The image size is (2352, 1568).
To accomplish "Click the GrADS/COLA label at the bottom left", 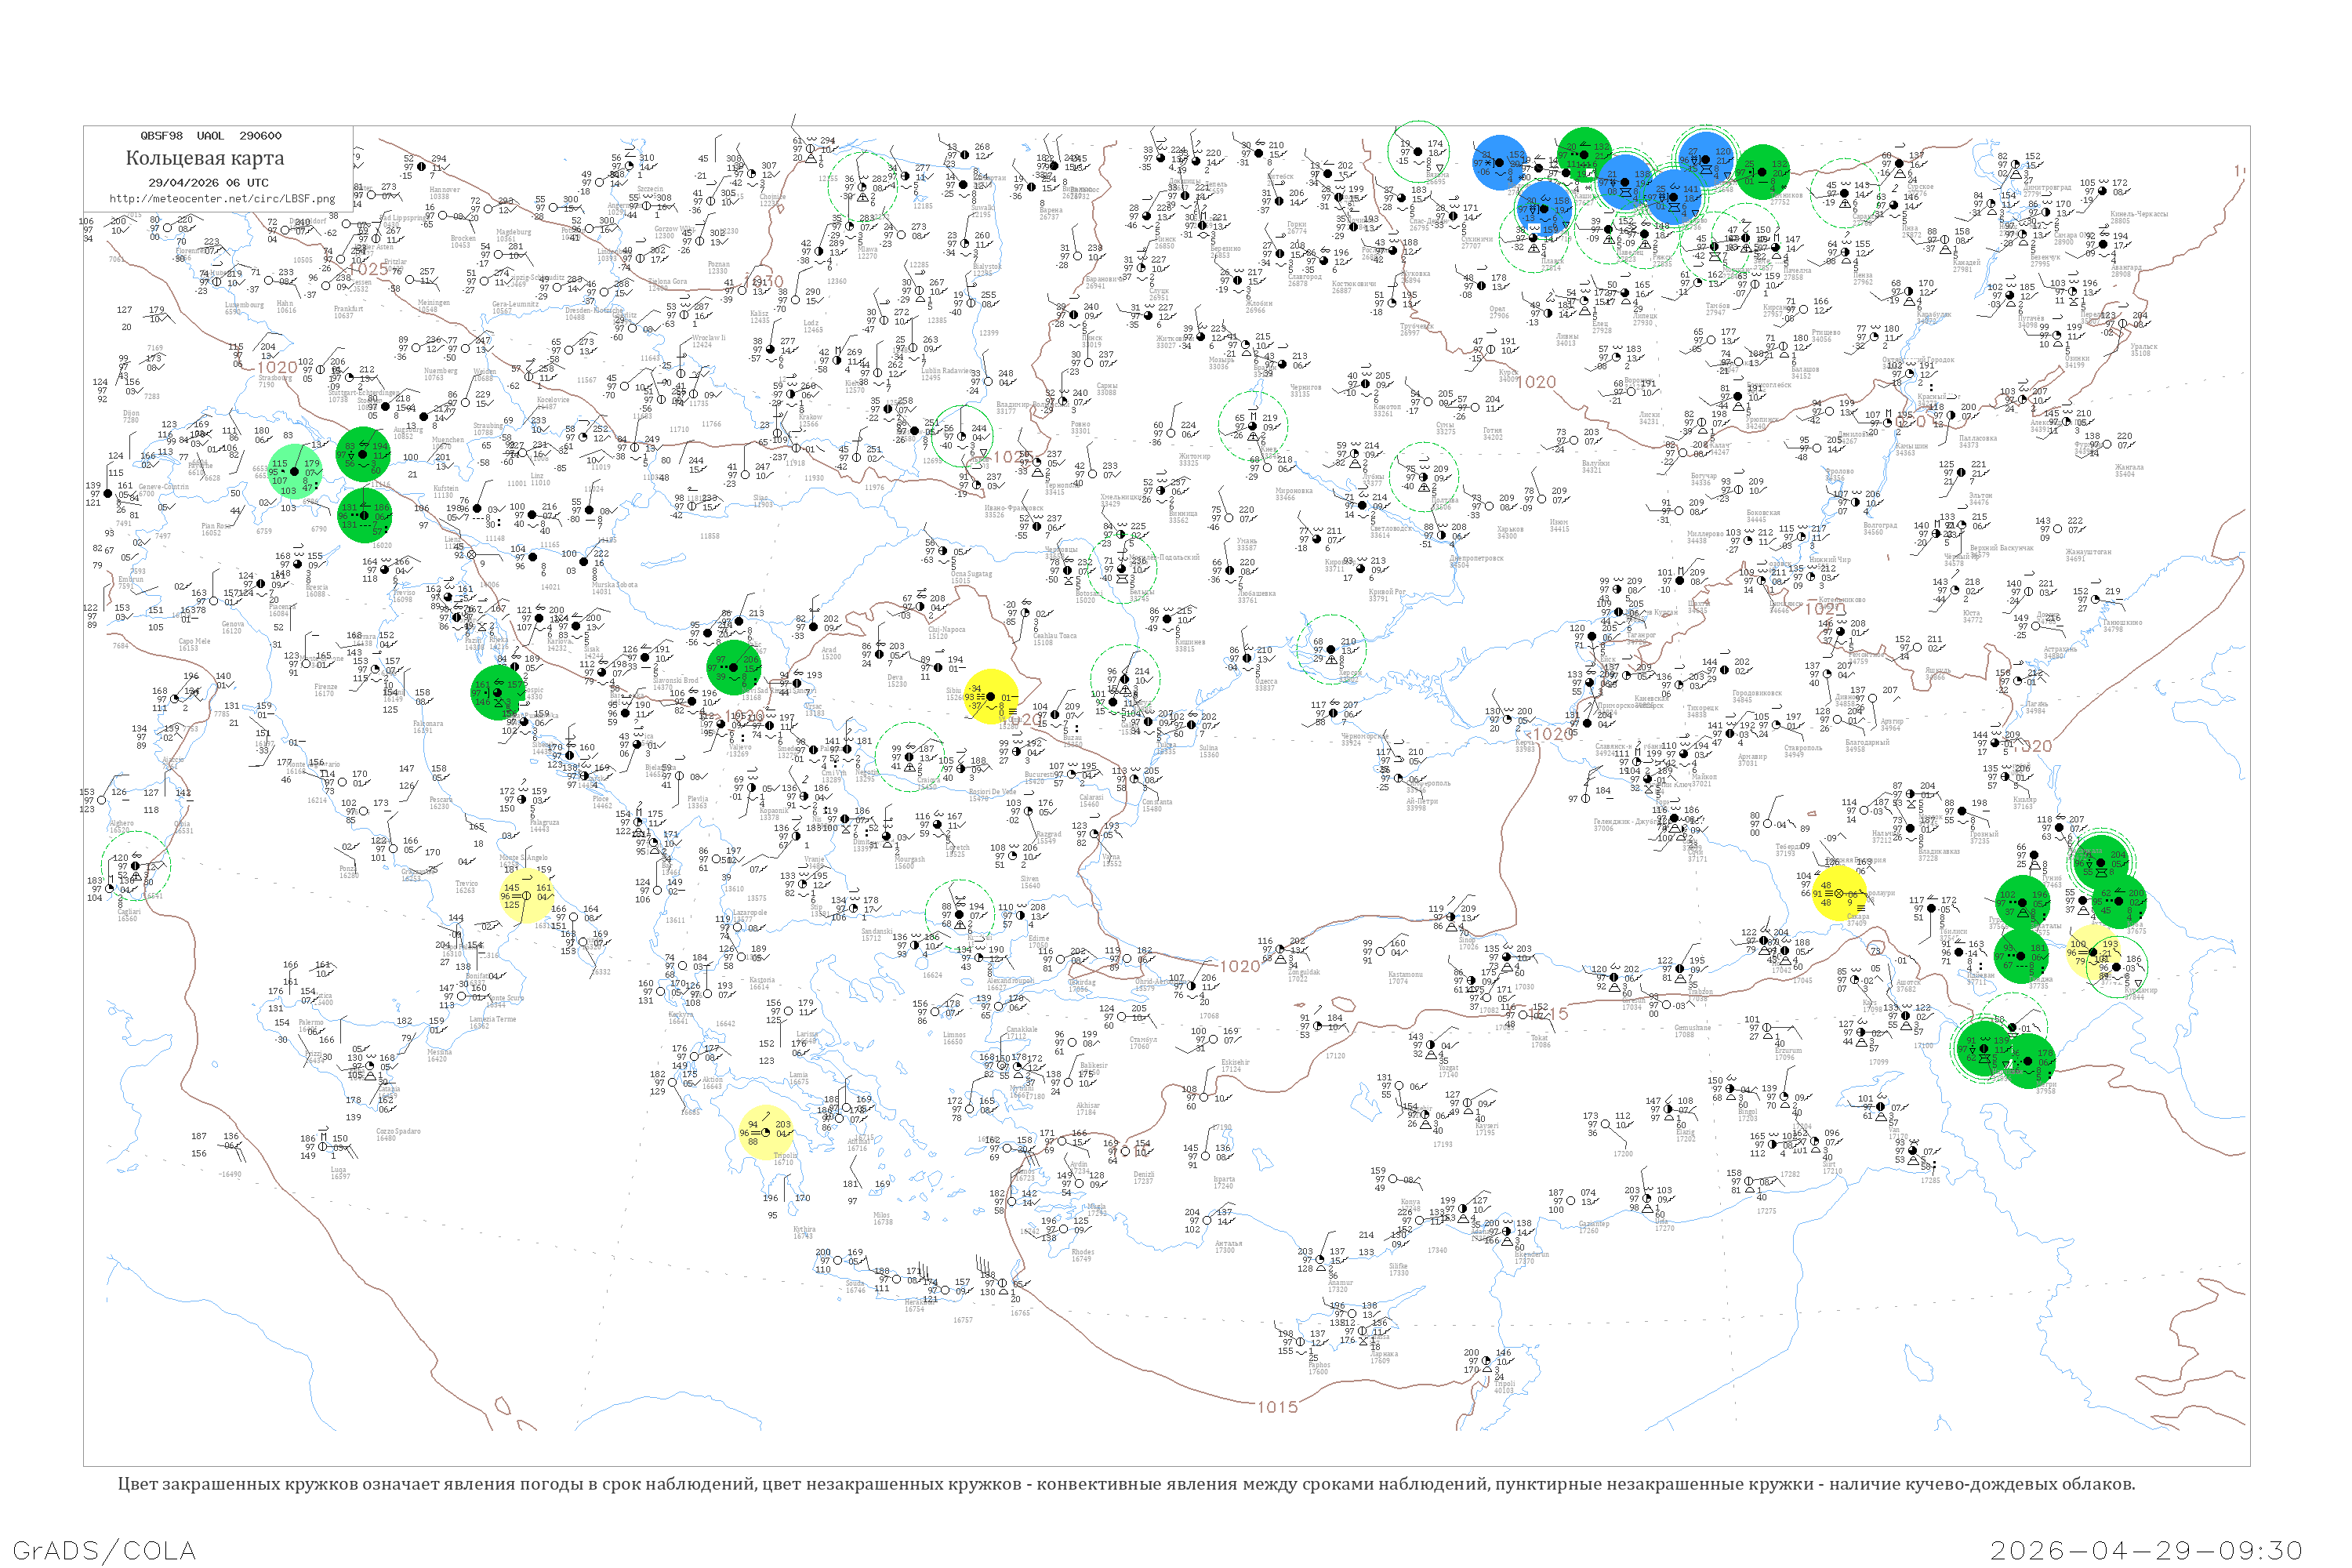I will (104, 1550).
